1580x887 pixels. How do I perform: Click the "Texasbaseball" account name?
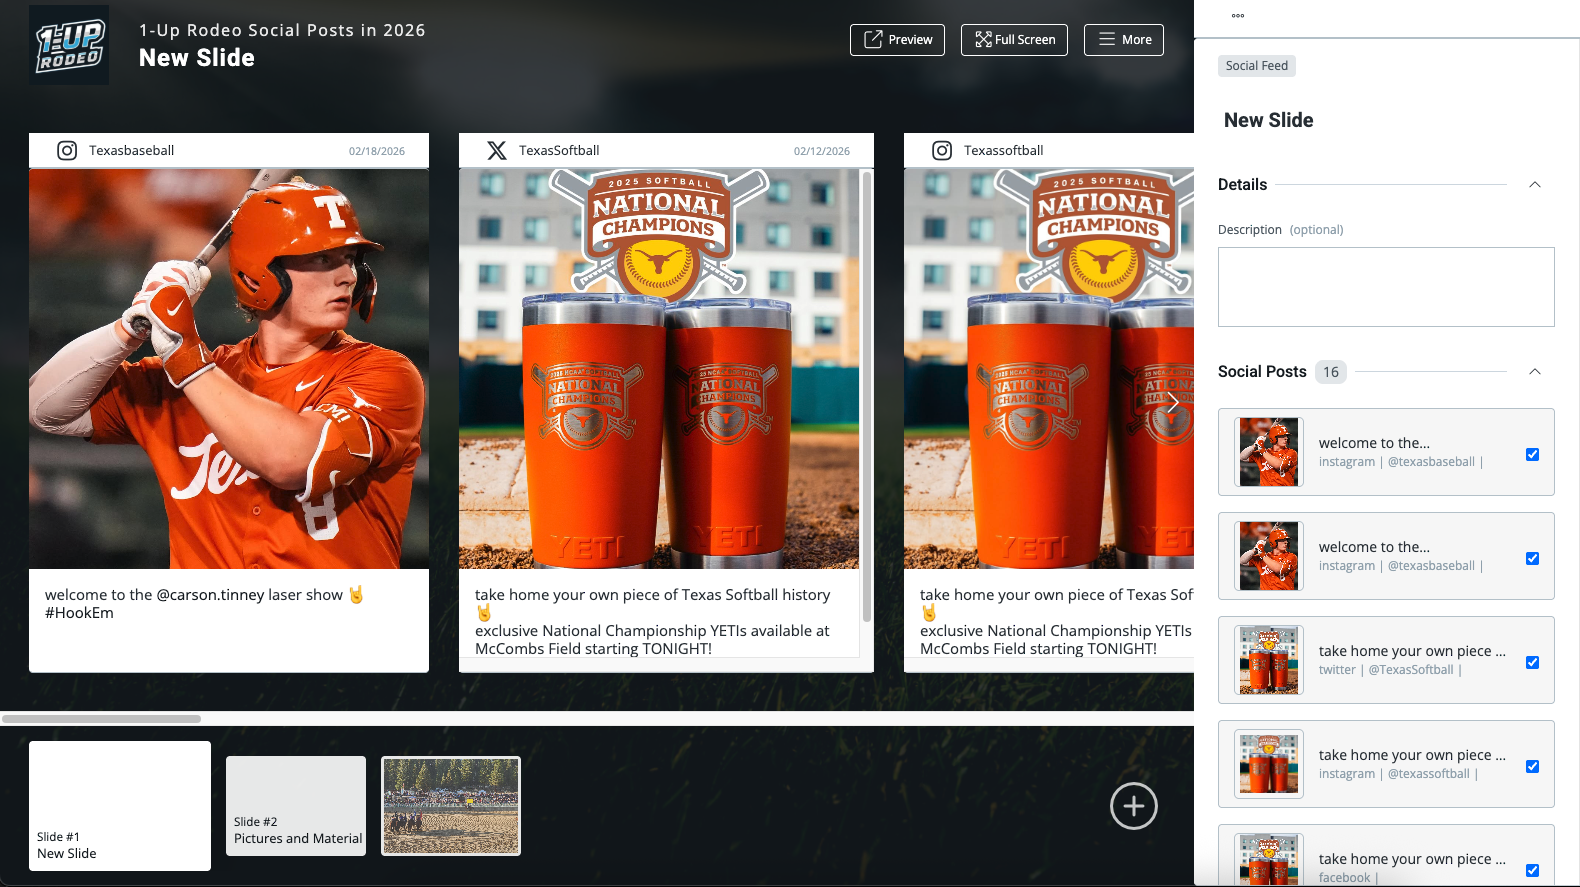(x=131, y=151)
